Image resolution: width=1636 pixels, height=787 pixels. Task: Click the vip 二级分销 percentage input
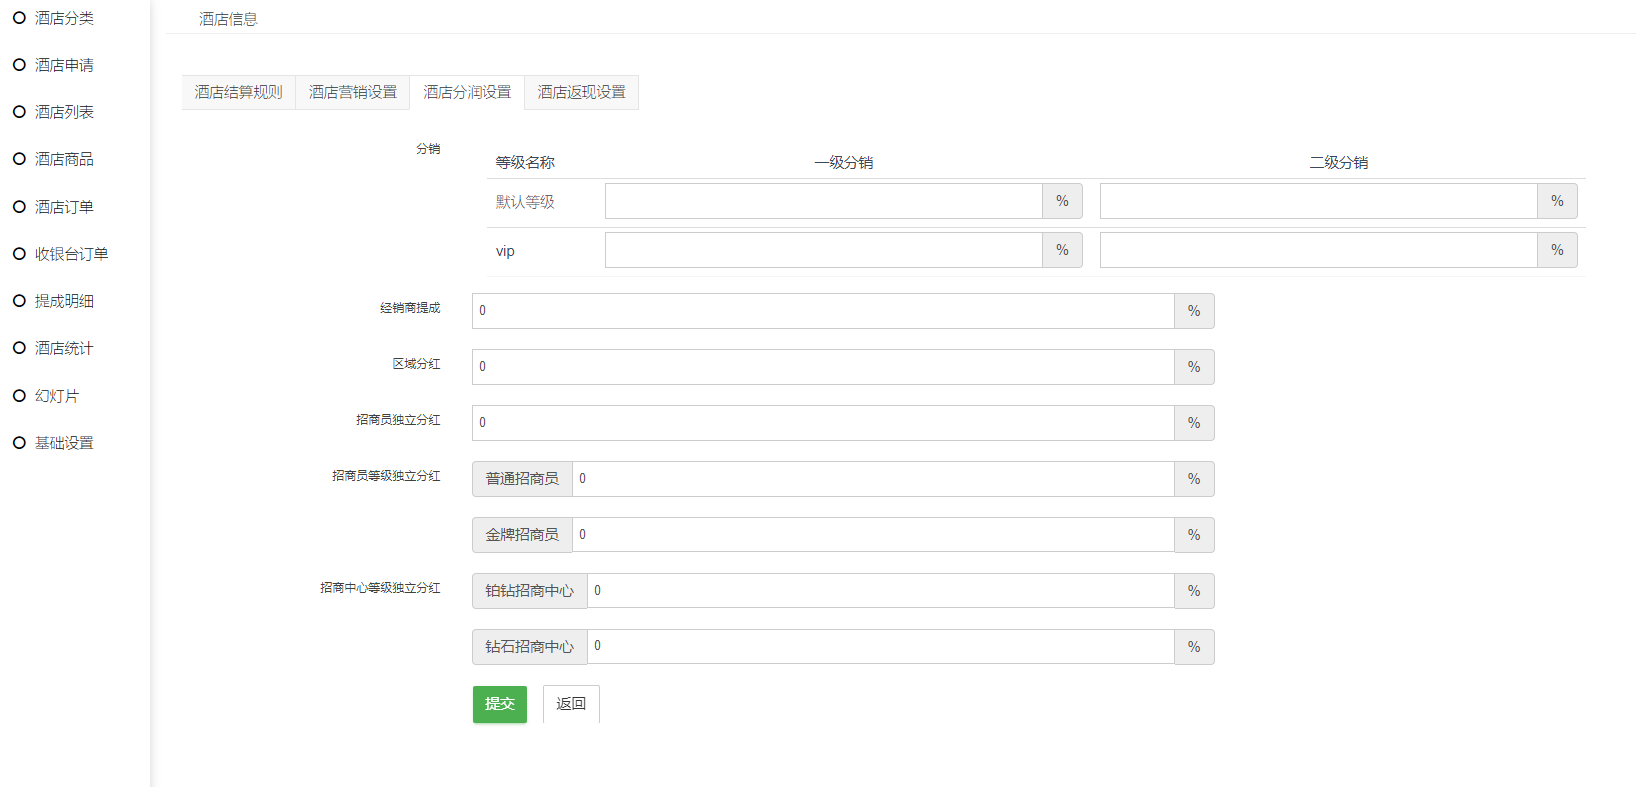(x=1318, y=250)
